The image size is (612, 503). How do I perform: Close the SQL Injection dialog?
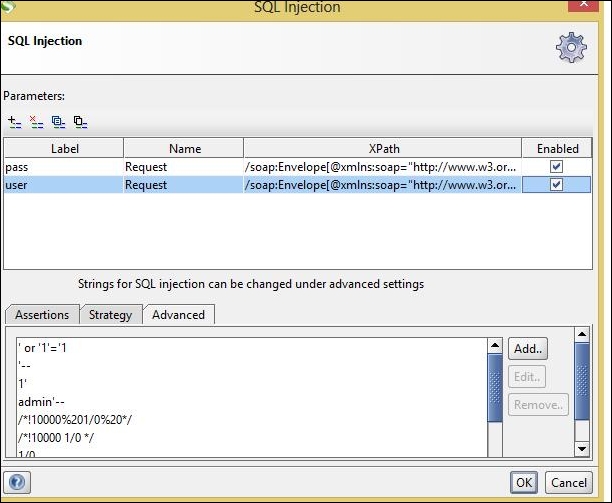583,5
